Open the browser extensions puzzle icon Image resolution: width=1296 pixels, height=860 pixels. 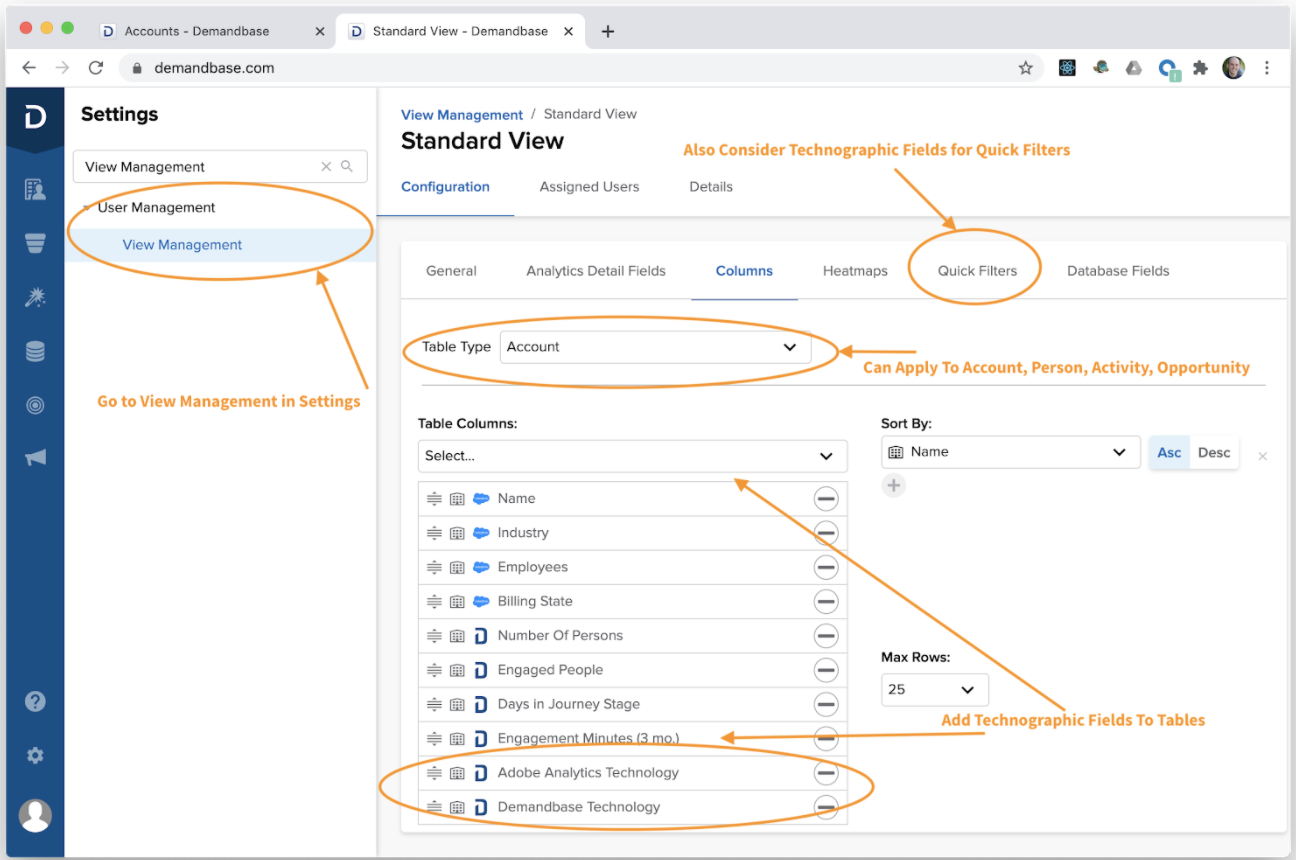click(1200, 68)
